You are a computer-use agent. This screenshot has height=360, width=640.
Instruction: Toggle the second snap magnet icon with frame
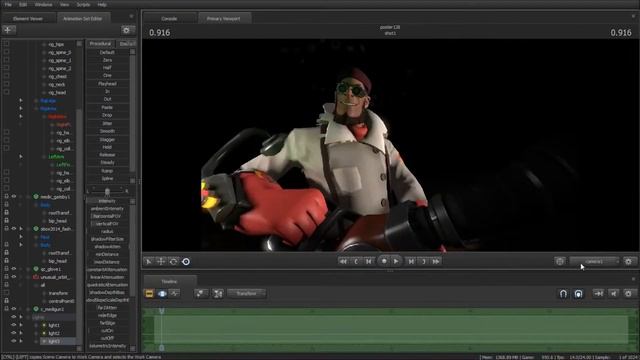[578, 293]
